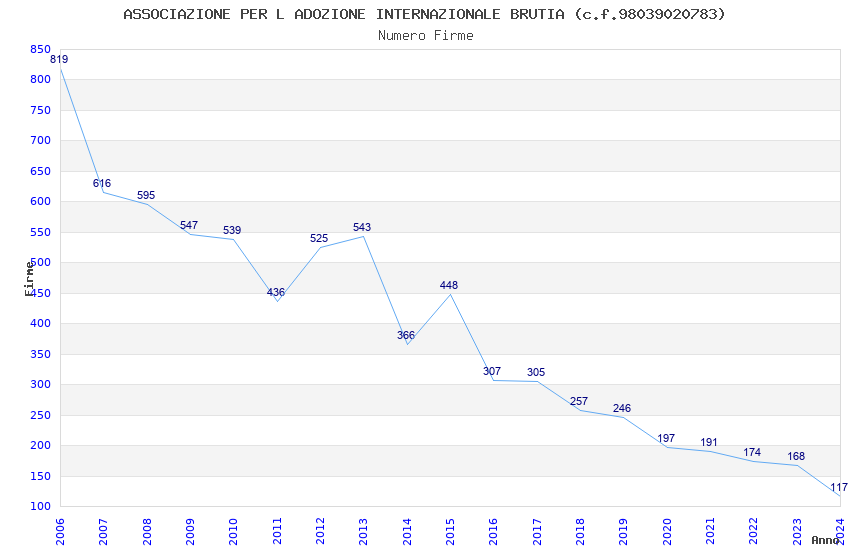
Task: Click the data label 305
Action: point(536,372)
